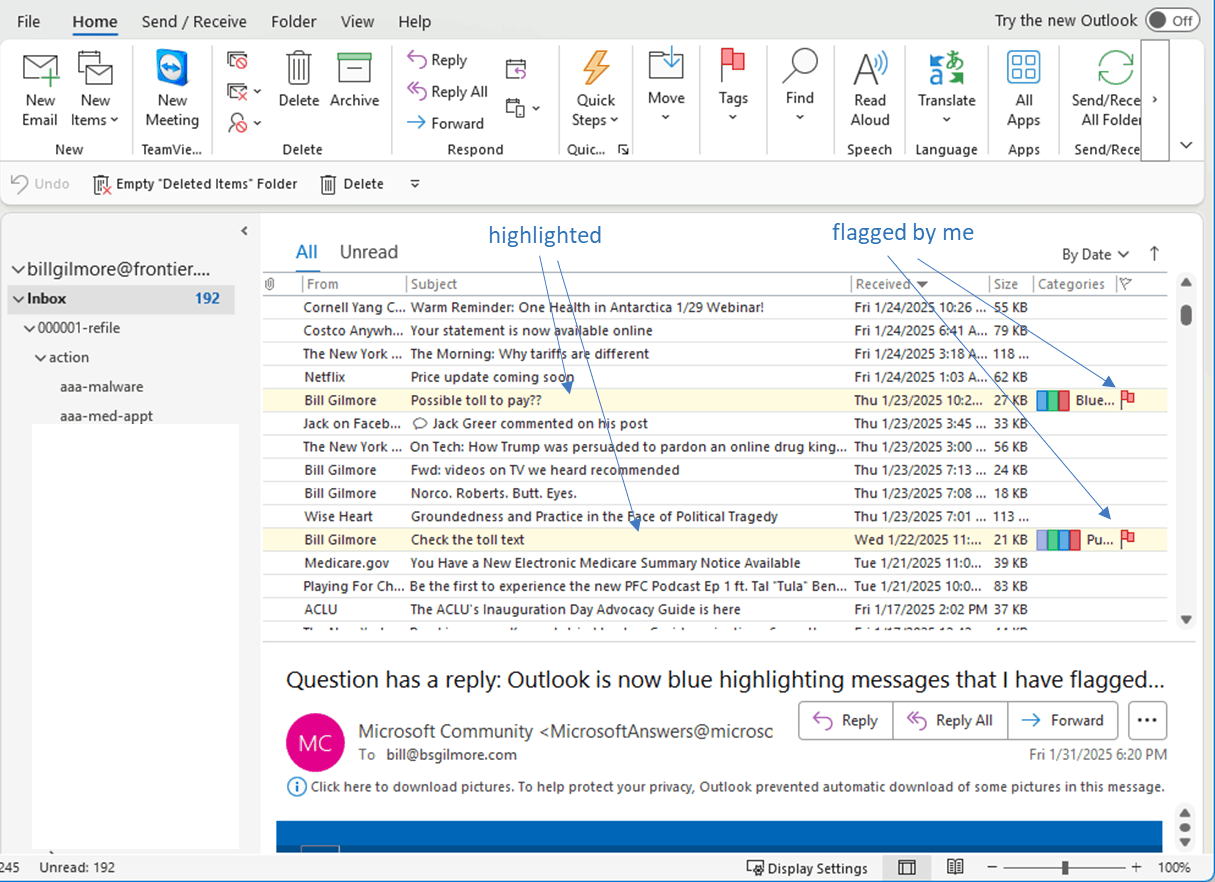Open Quick Steps gallery
This screenshot has height=882, width=1215.
596,90
